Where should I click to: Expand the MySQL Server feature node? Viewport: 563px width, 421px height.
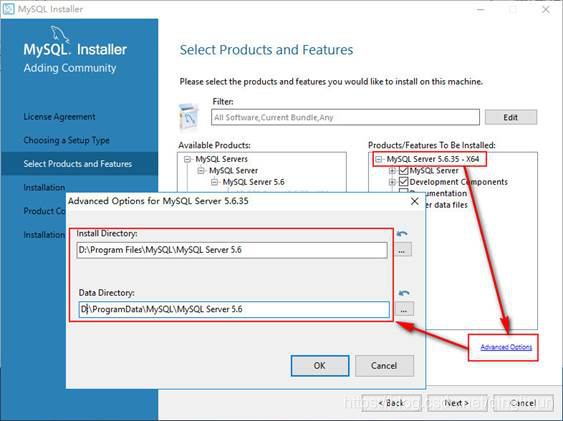[392, 171]
